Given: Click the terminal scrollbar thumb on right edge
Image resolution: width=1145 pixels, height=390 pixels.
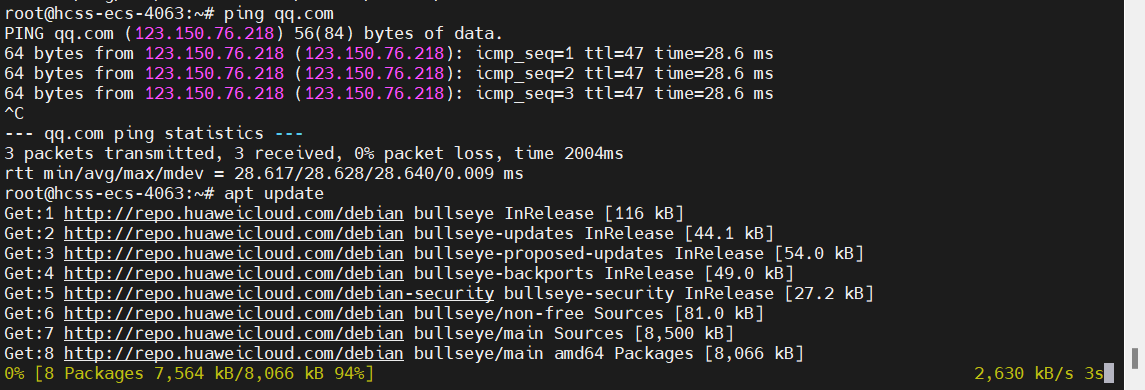Looking at the screenshot, I should click(x=1136, y=359).
